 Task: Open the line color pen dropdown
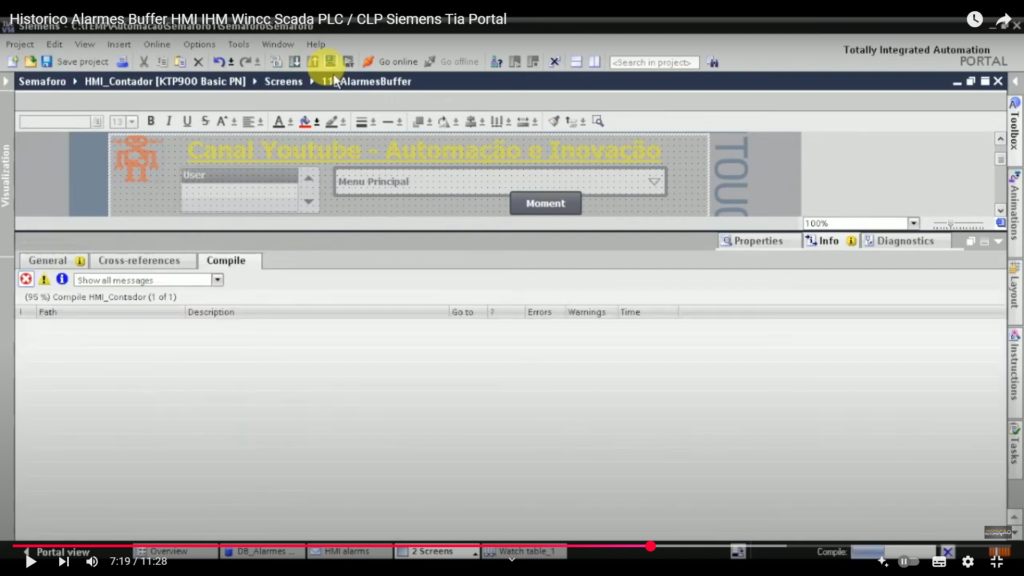(344, 122)
